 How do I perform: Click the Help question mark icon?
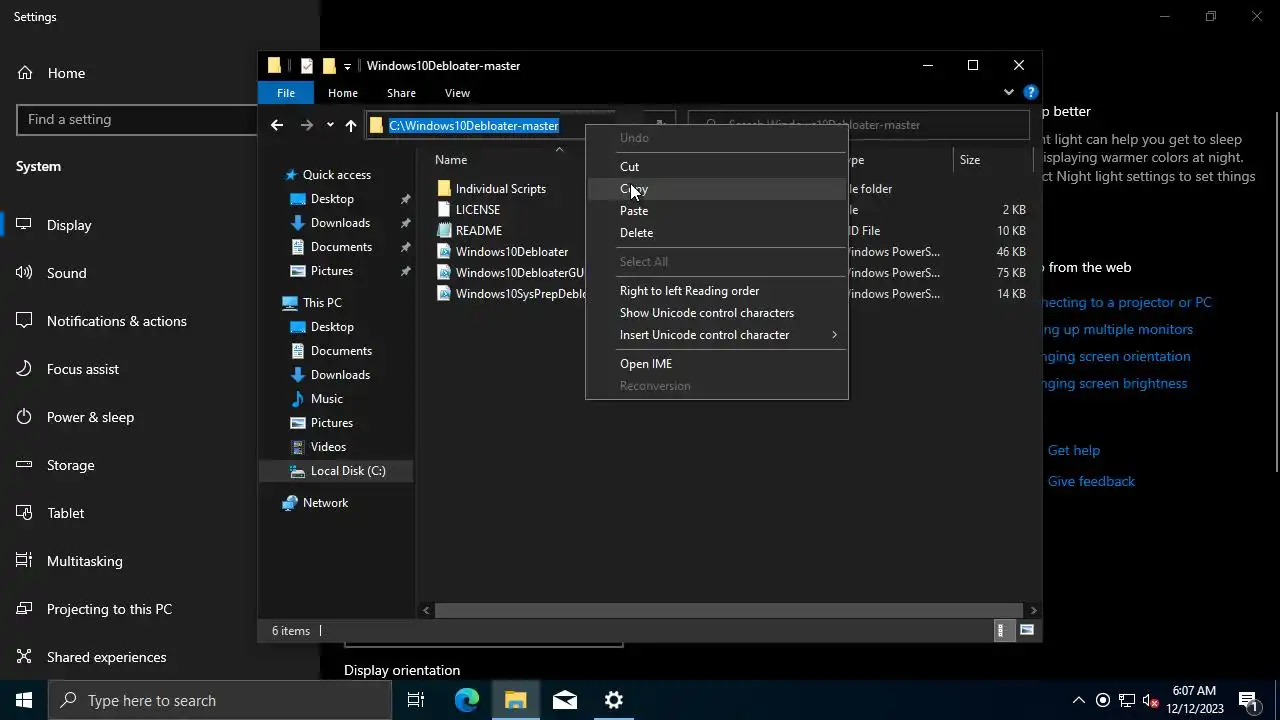[x=1030, y=92]
